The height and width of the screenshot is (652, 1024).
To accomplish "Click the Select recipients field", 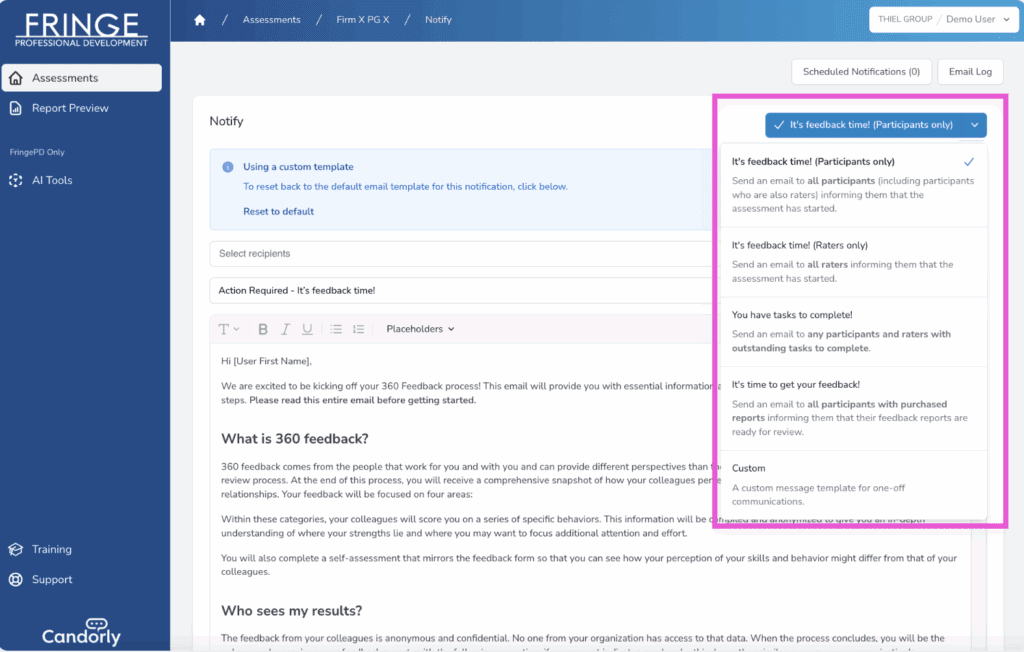I will pos(460,254).
